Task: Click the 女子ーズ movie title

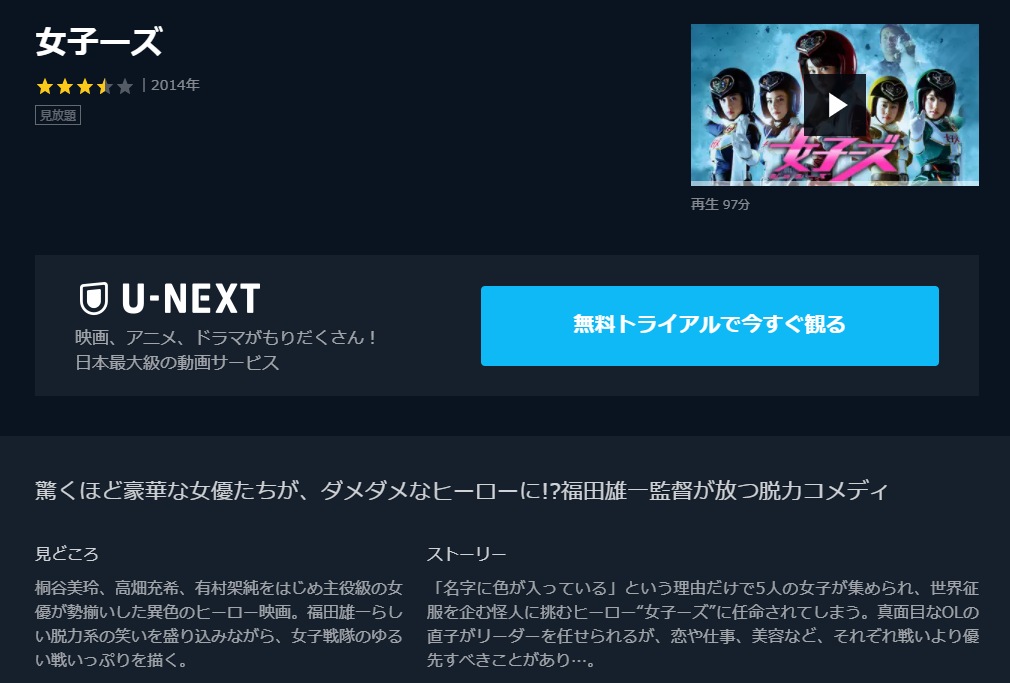Action: click(99, 42)
